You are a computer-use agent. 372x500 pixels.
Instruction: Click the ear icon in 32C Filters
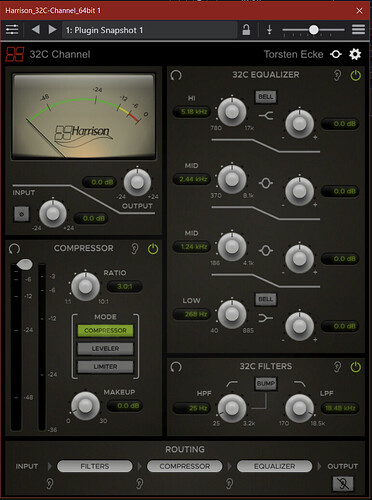pyautogui.click(x=337, y=367)
